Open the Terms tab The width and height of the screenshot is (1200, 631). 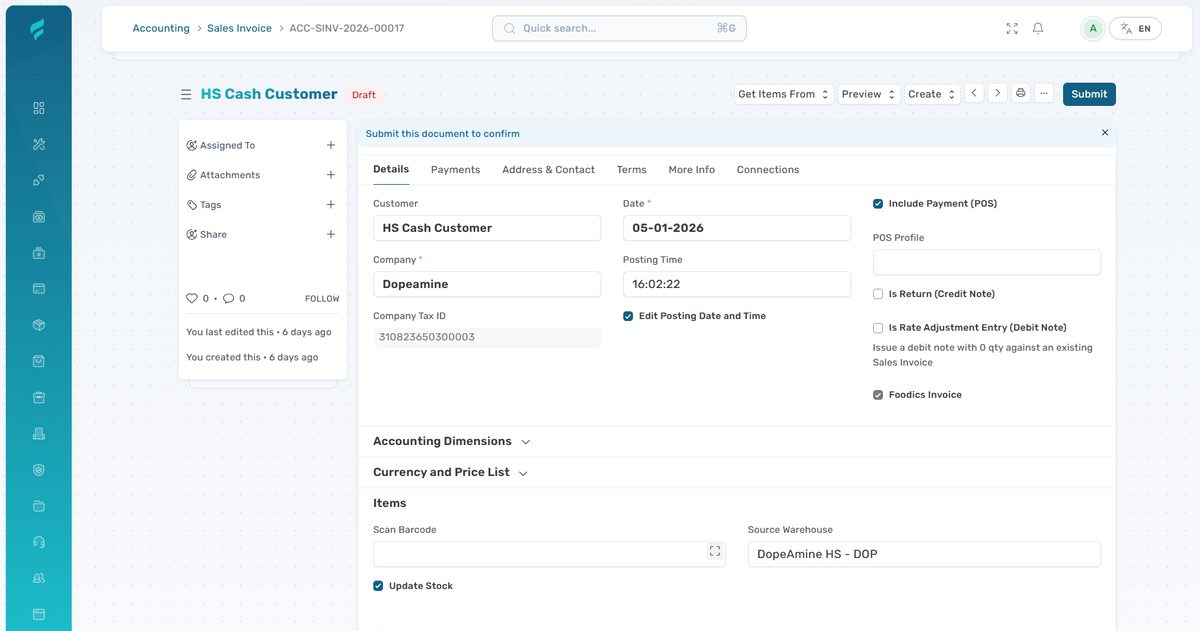pos(631,169)
